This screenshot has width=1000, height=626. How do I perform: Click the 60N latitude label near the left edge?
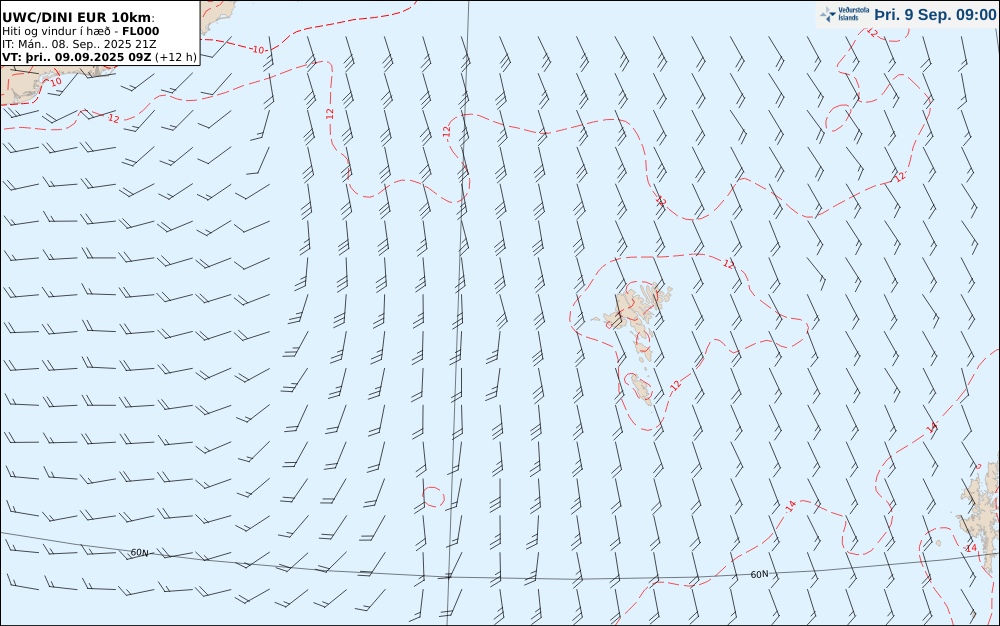[x=140, y=552]
